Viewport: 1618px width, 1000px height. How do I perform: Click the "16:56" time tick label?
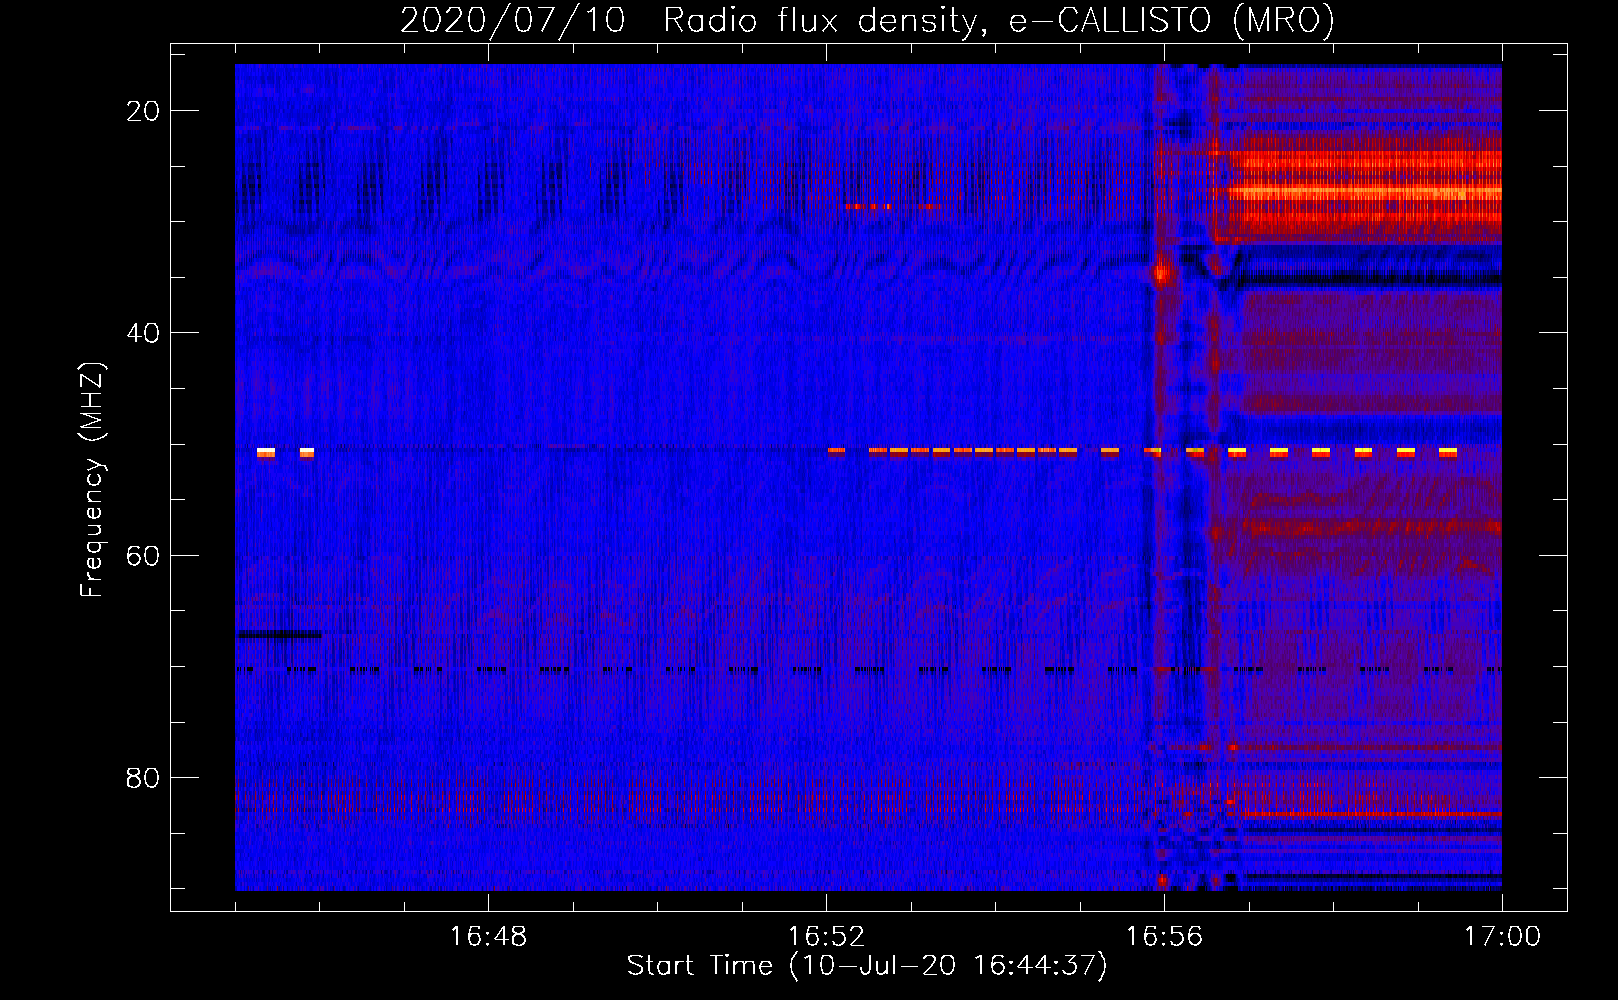(x=1164, y=937)
